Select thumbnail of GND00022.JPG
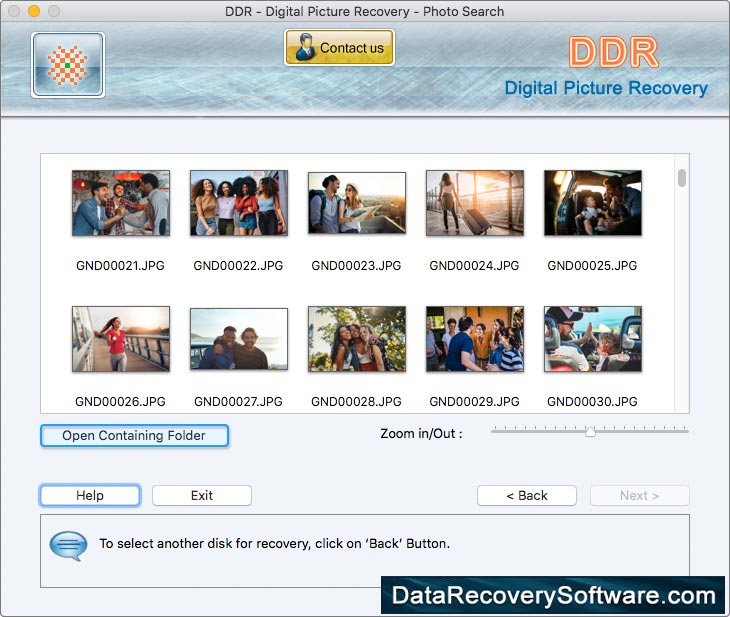 pyautogui.click(x=239, y=203)
